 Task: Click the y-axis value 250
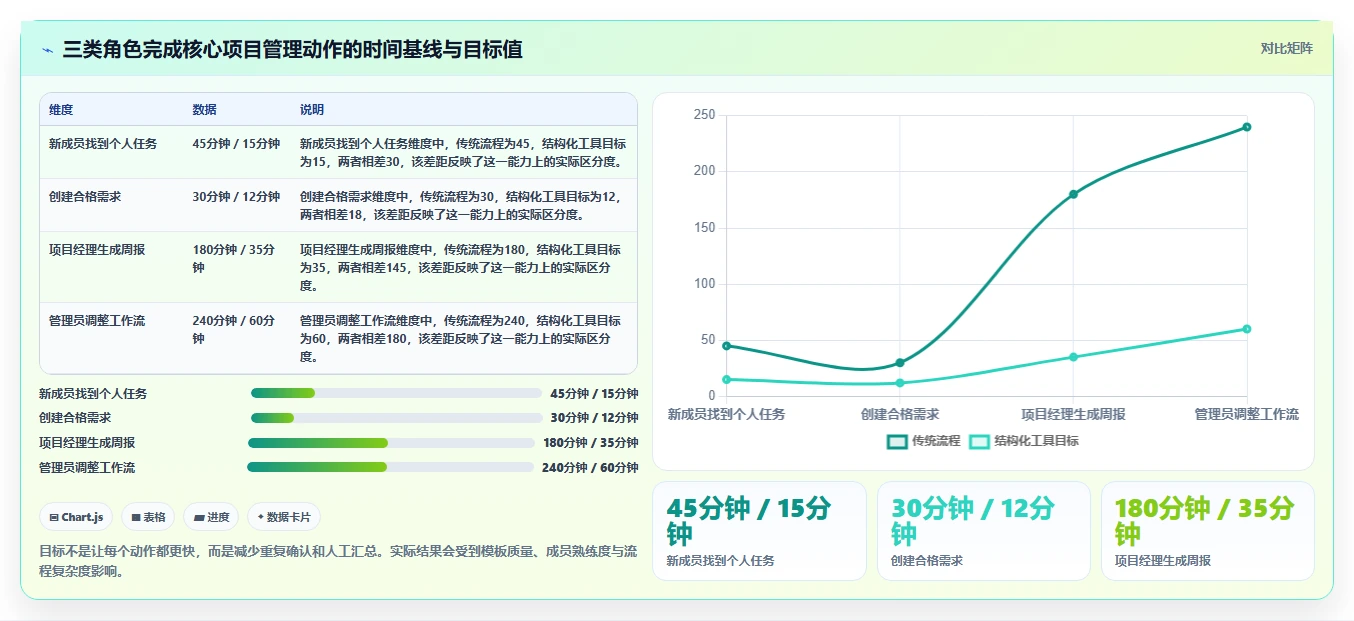pos(704,115)
